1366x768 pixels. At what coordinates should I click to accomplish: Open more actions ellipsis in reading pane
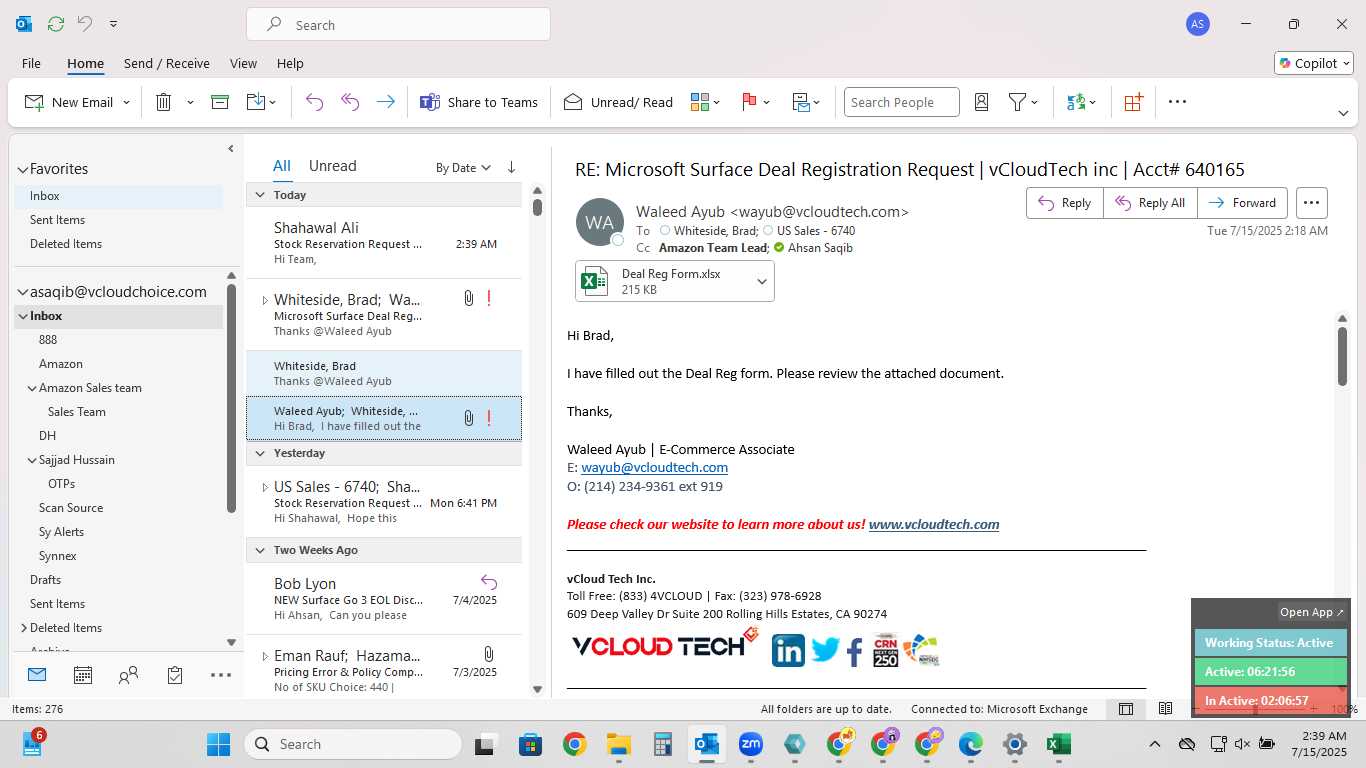[1311, 203]
